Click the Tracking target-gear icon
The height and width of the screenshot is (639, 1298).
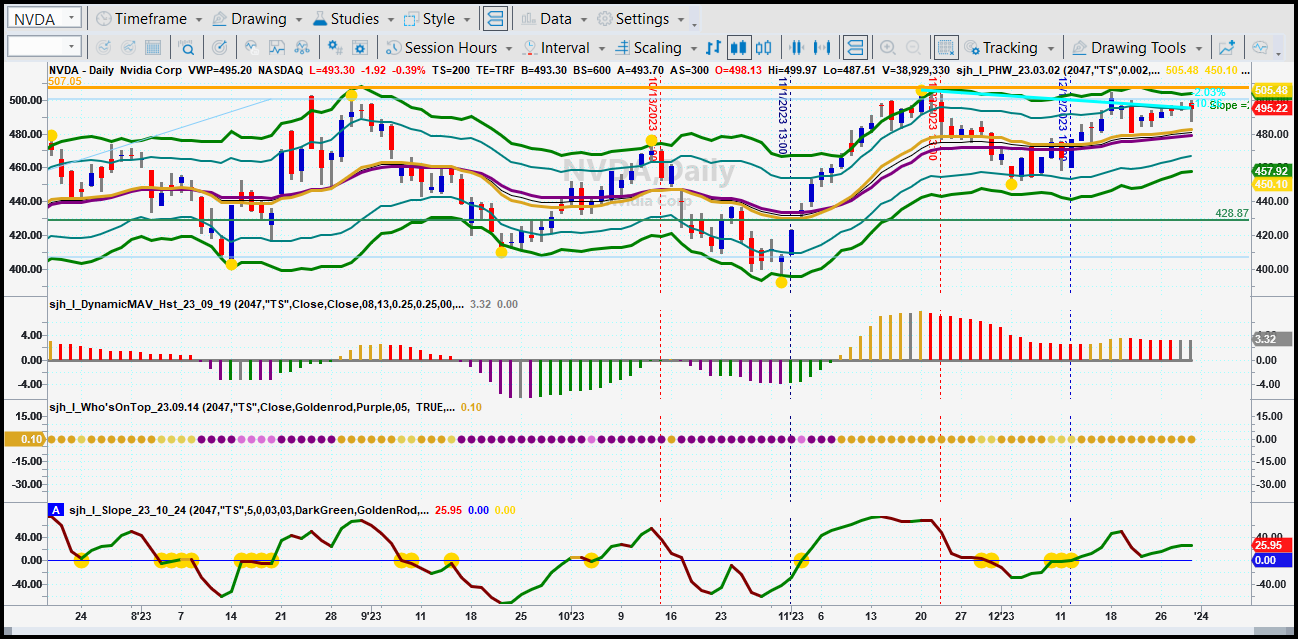coord(971,48)
